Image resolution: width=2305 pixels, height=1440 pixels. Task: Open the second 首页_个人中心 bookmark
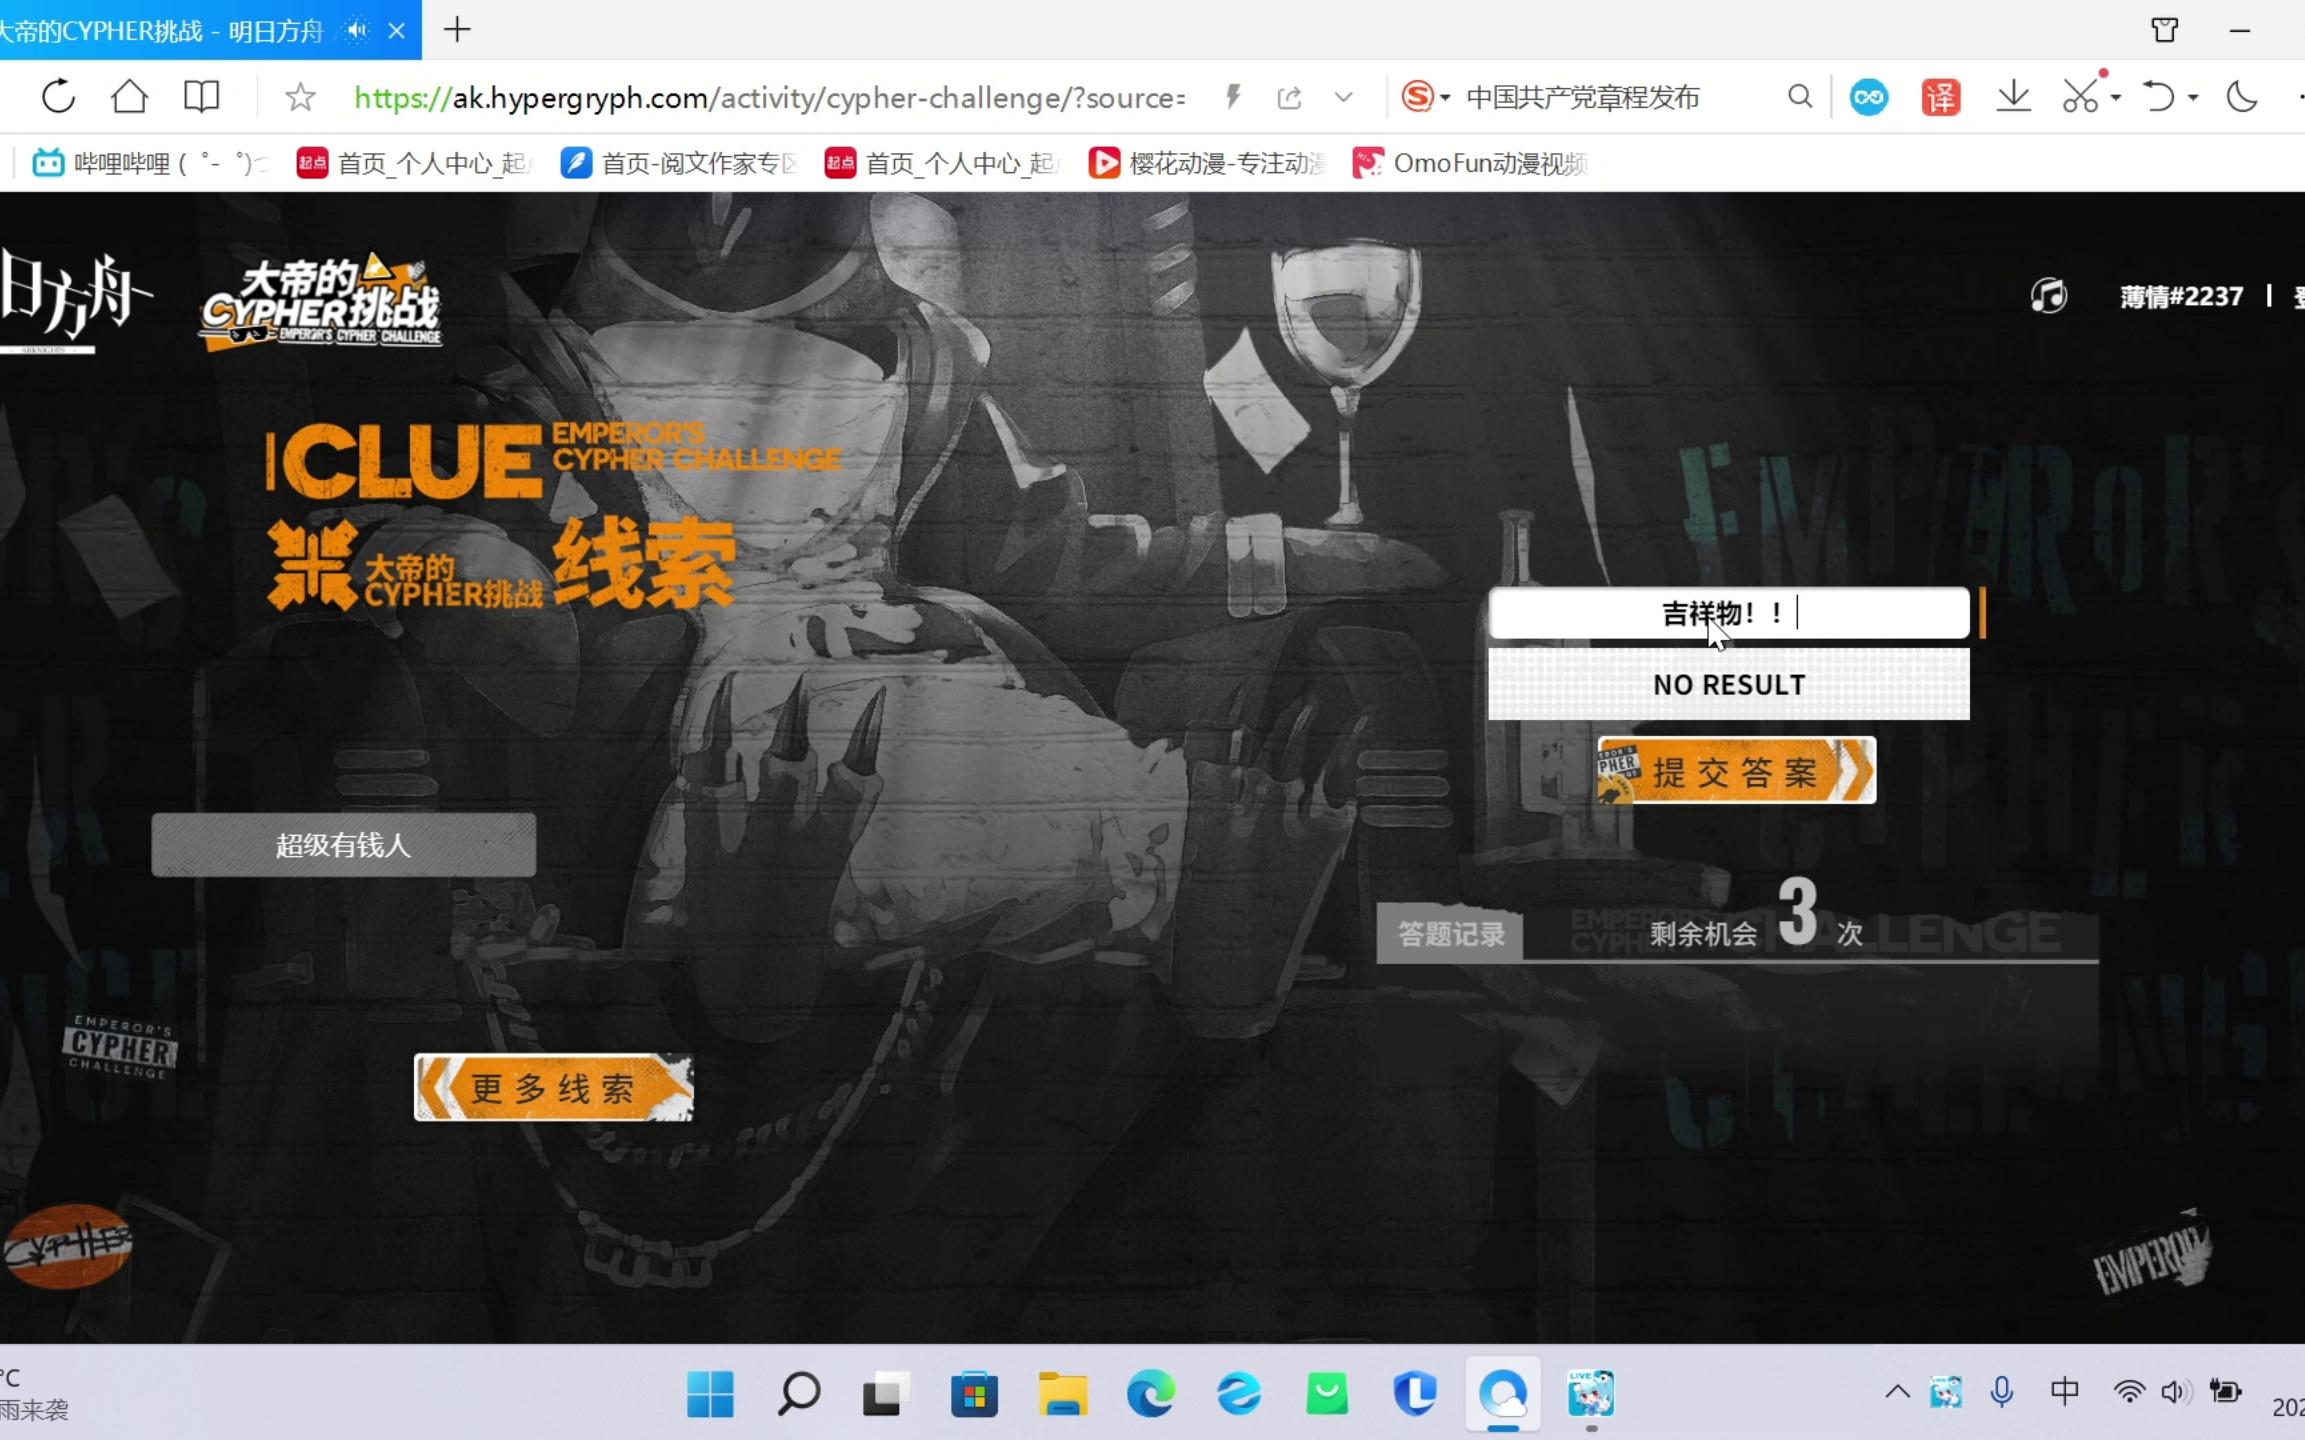[x=941, y=163]
